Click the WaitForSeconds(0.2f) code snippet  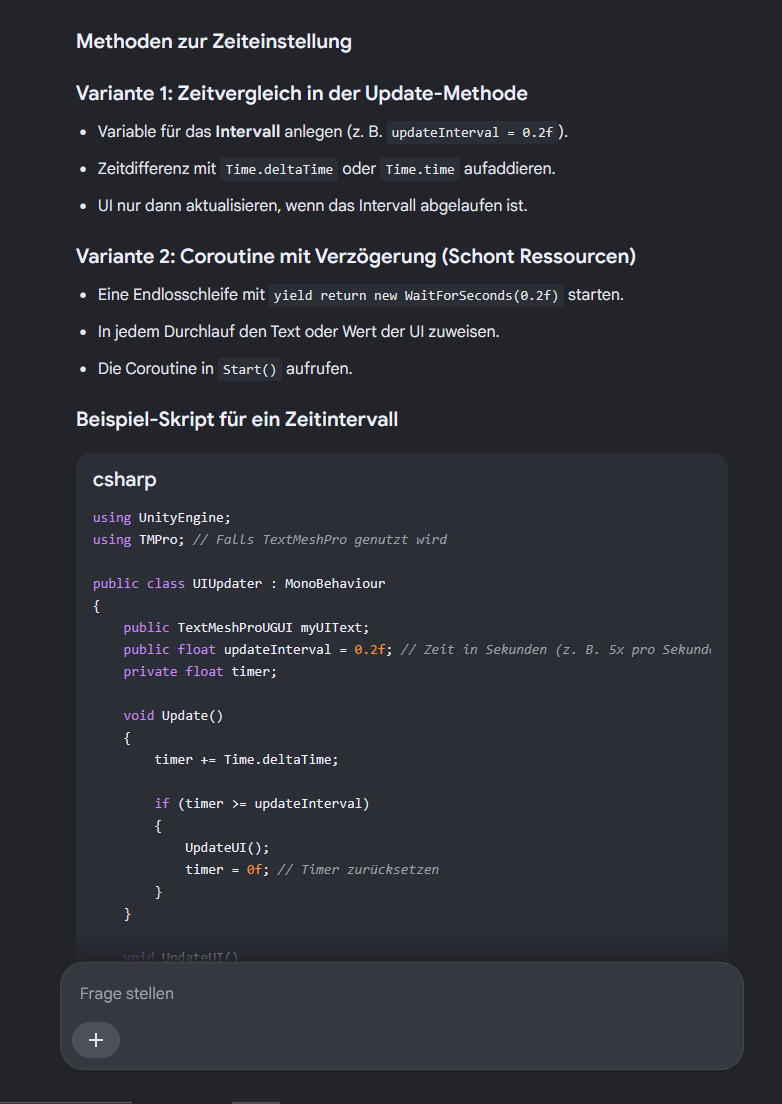(x=417, y=295)
